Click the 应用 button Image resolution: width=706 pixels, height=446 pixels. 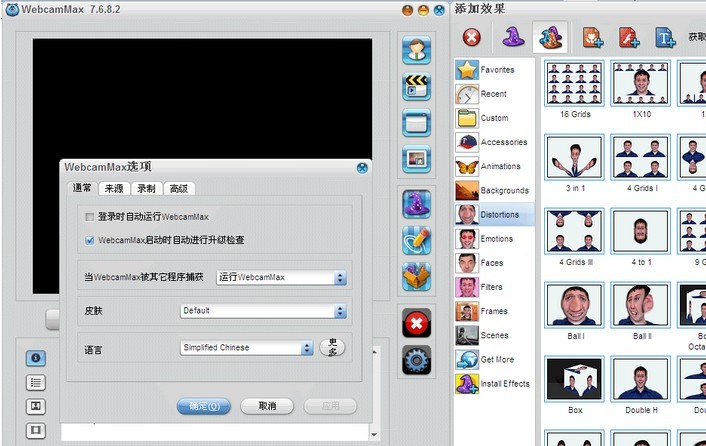(x=330, y=406)
